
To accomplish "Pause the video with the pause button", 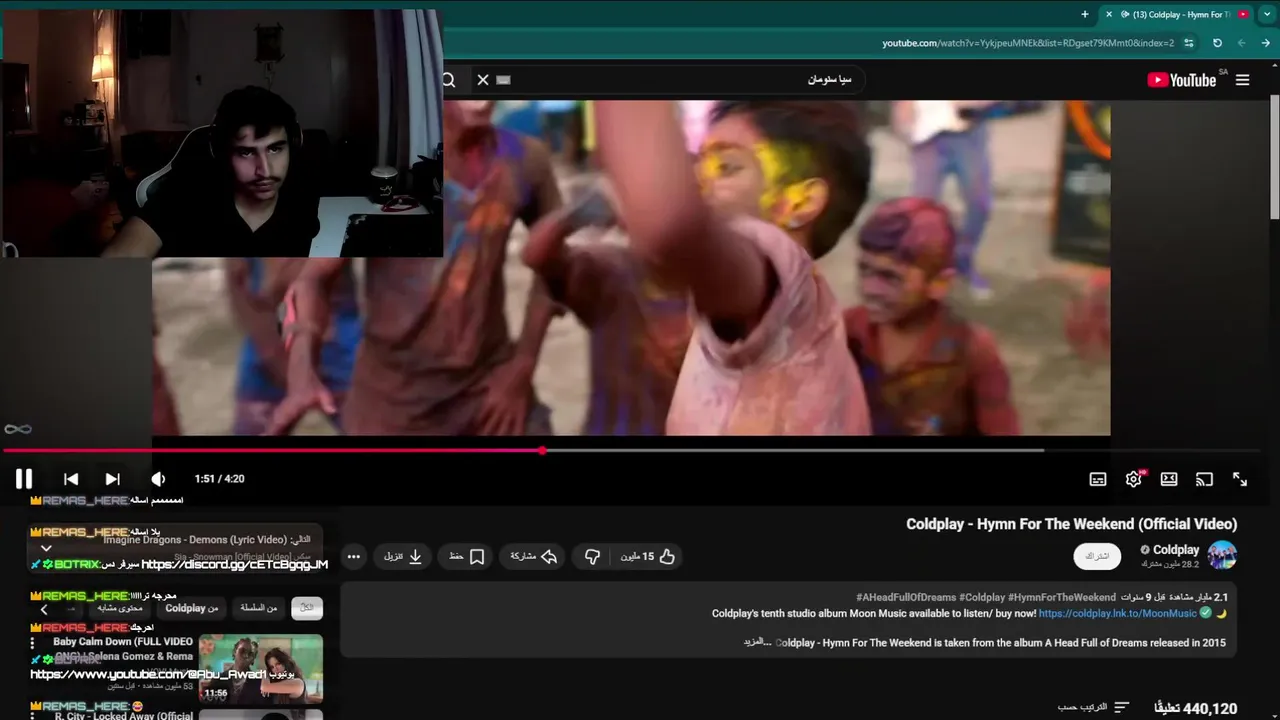I will pos(24,479).
